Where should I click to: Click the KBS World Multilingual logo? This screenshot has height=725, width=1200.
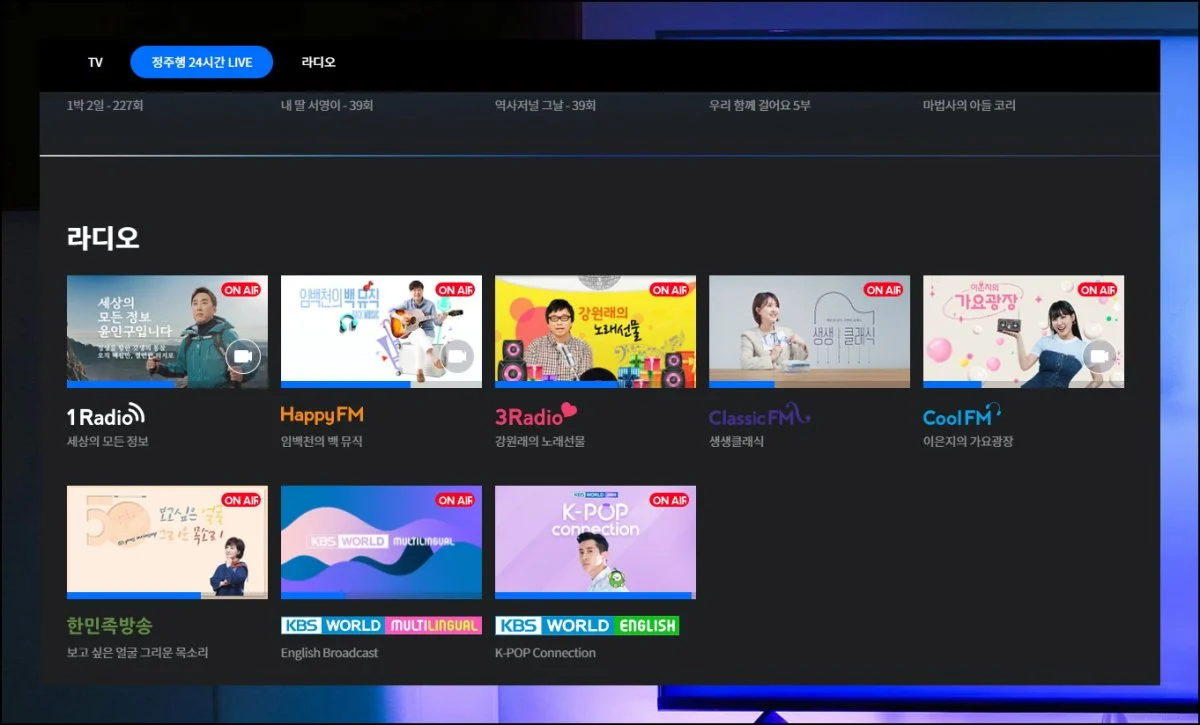pos(381,625)
